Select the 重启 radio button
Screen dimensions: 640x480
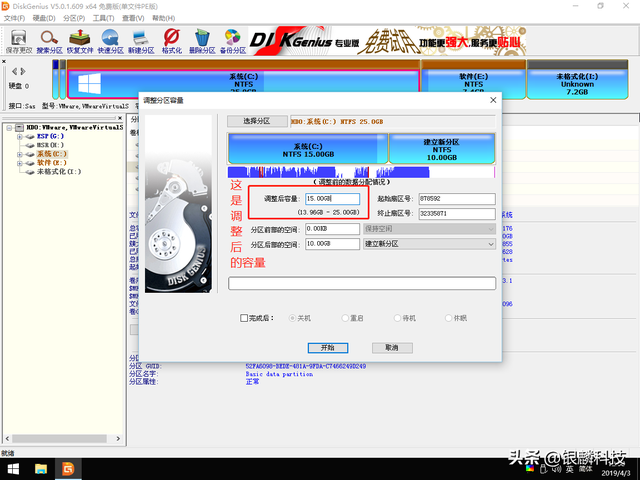[345, 318]
